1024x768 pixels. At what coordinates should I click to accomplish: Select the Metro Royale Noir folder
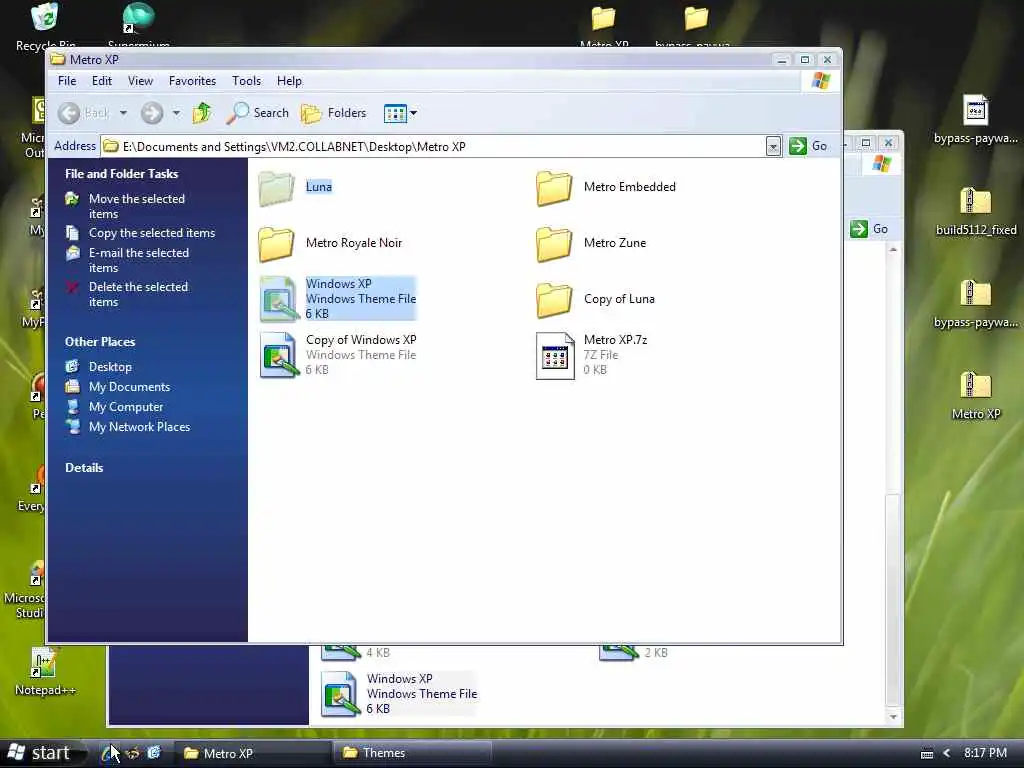330,244
